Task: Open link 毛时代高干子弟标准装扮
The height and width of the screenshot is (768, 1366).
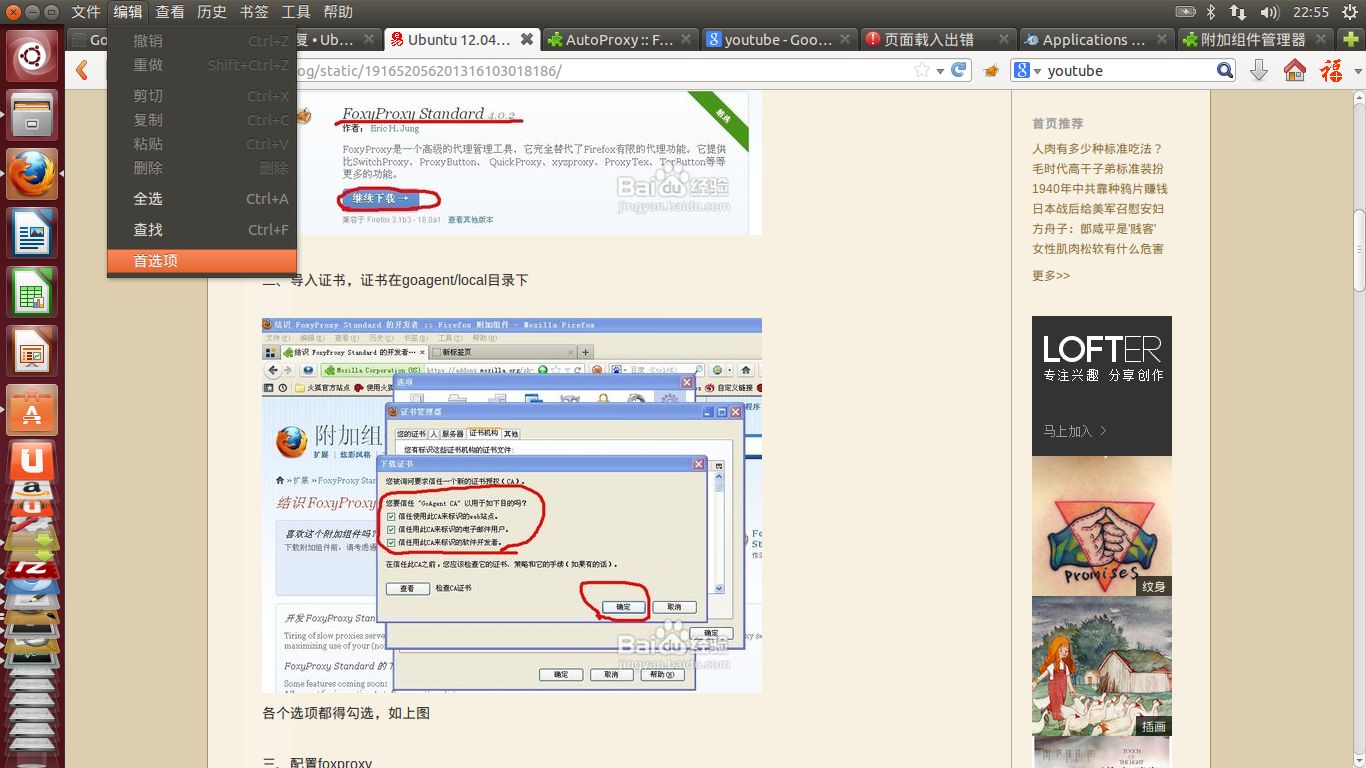Action: tap(1098, 169)
